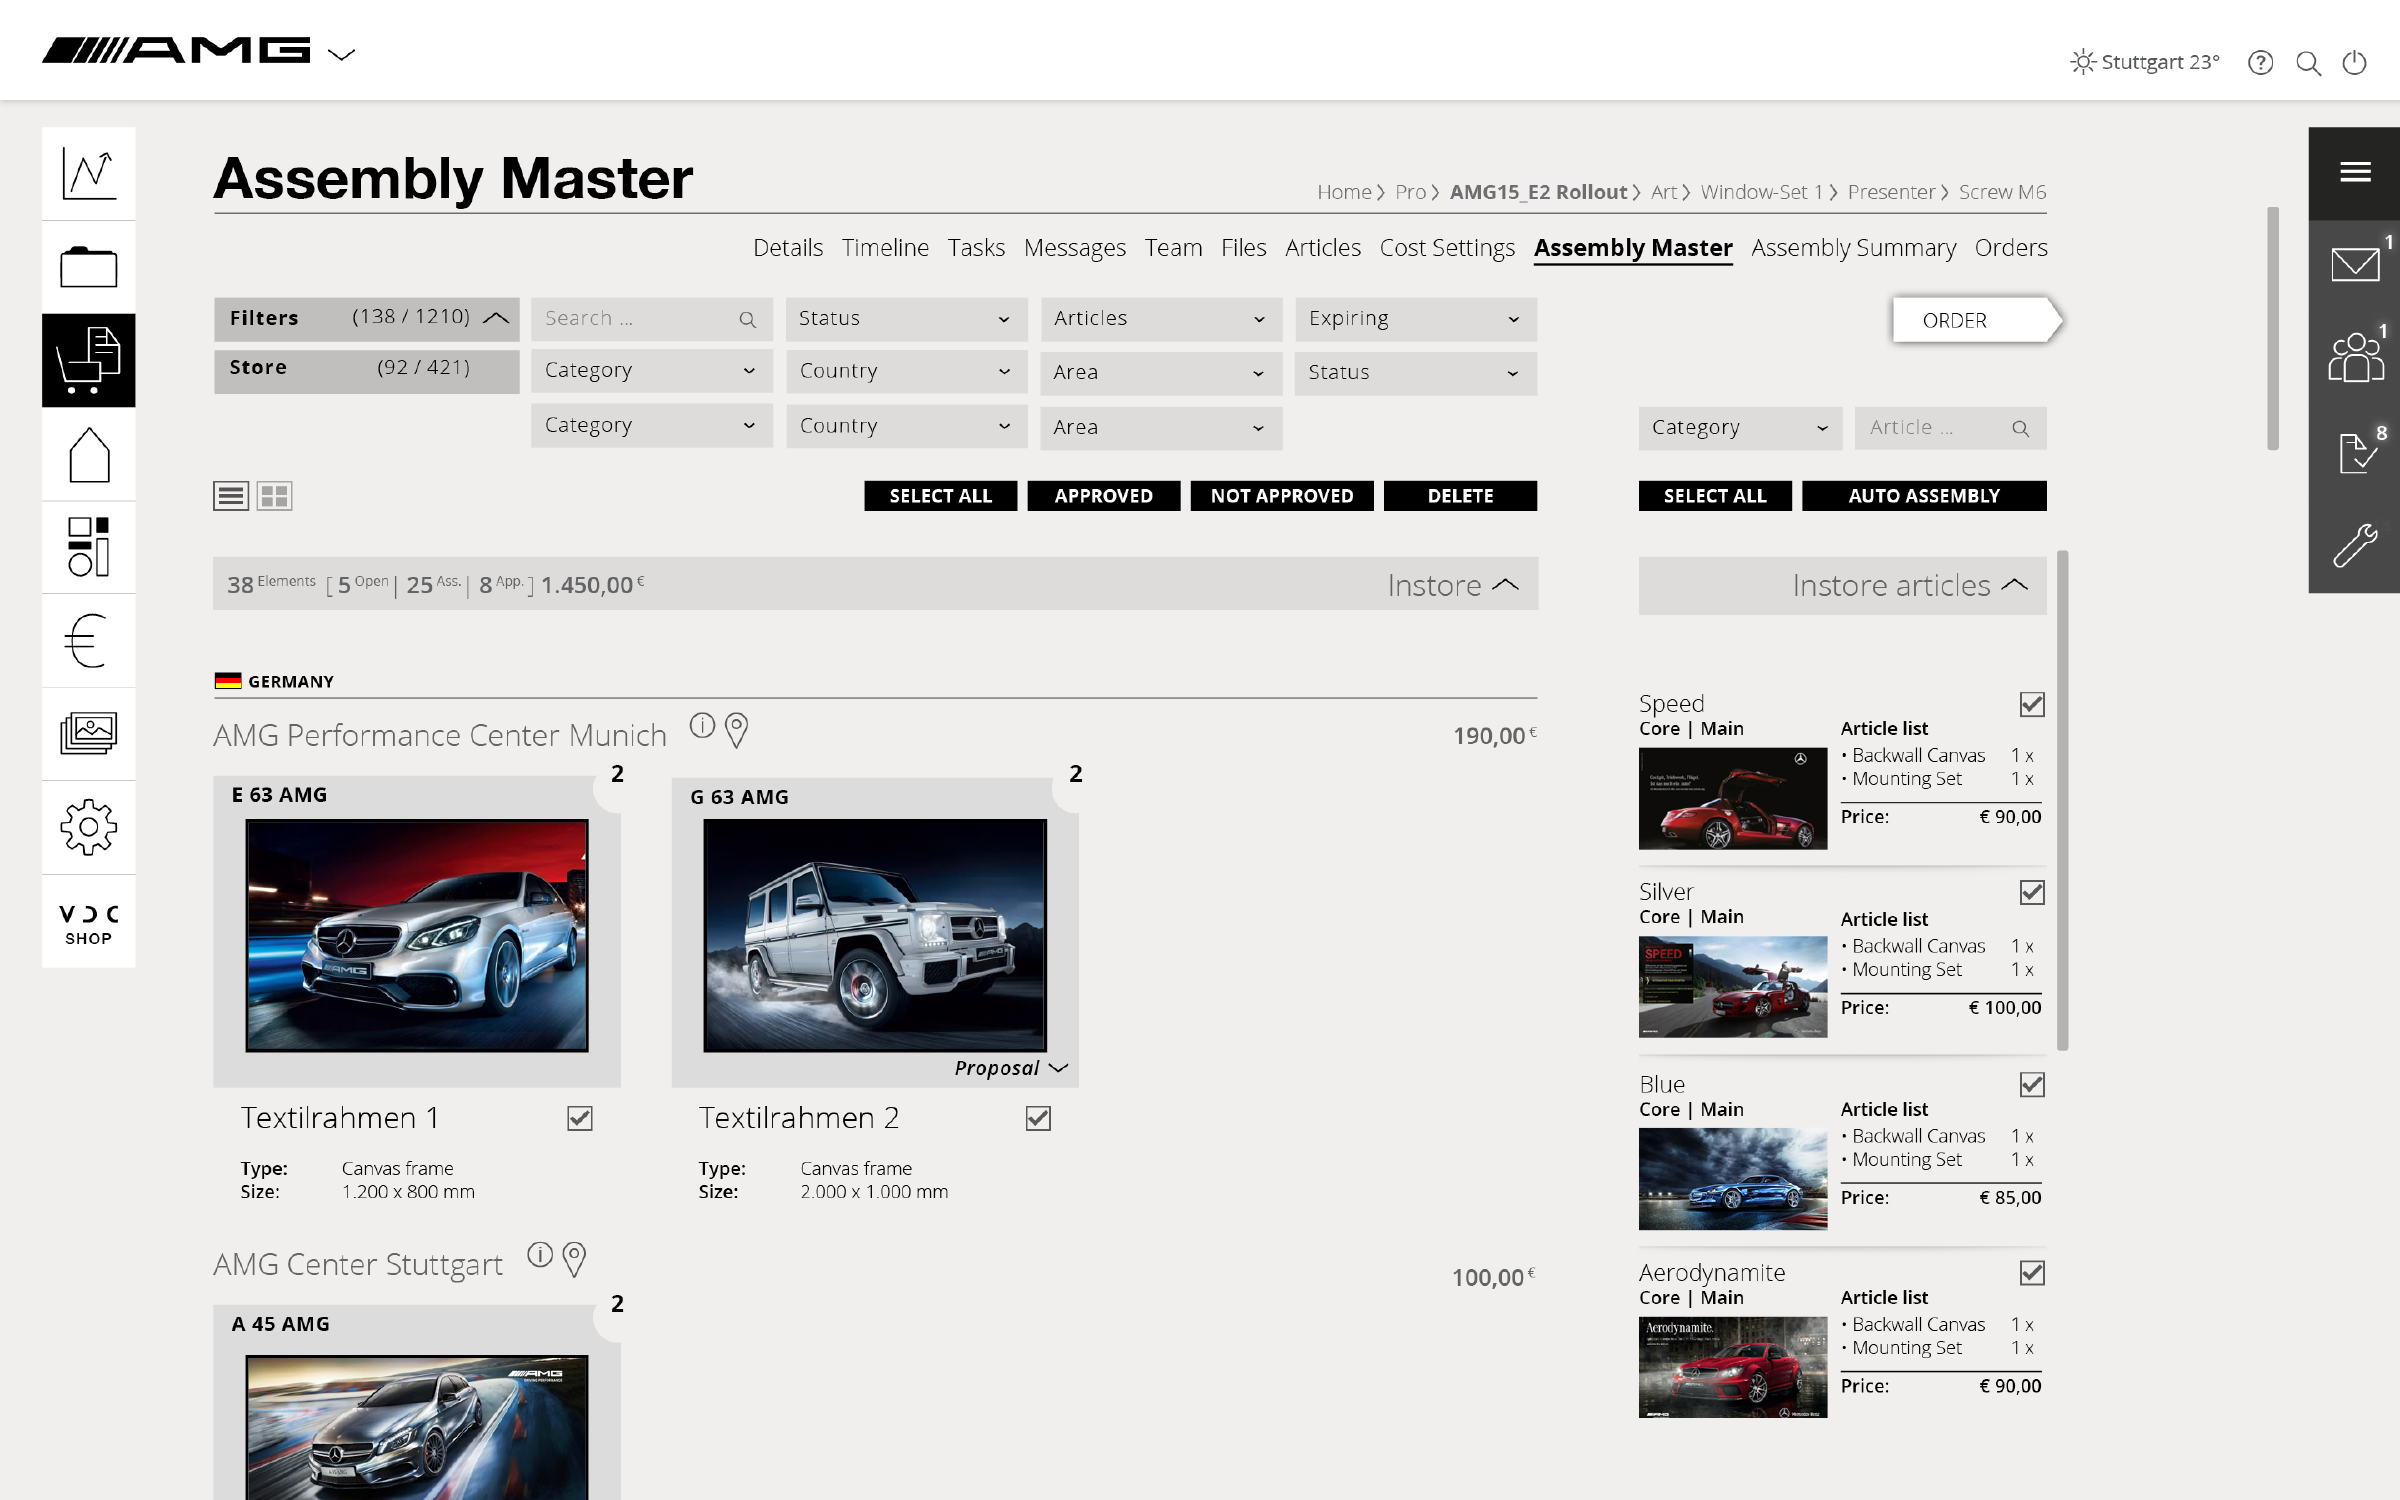Click the AUTO ASSEMBLY button
Viewport: 2400px width, 1500px height.
click(x=1923, y=496)
